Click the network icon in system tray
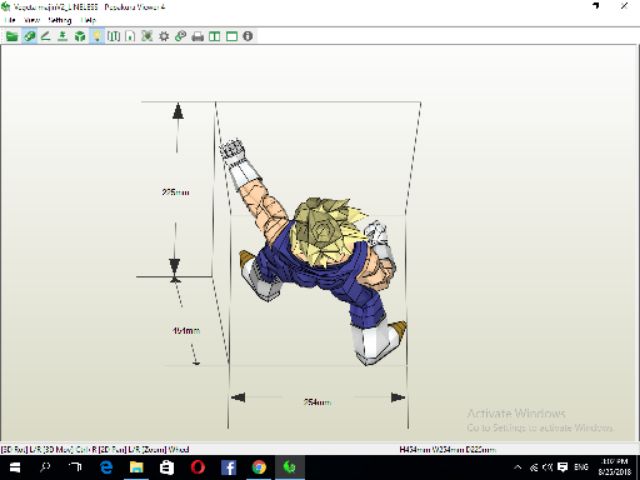The height and width of the screenshot is (480, 640). (533, 468)
